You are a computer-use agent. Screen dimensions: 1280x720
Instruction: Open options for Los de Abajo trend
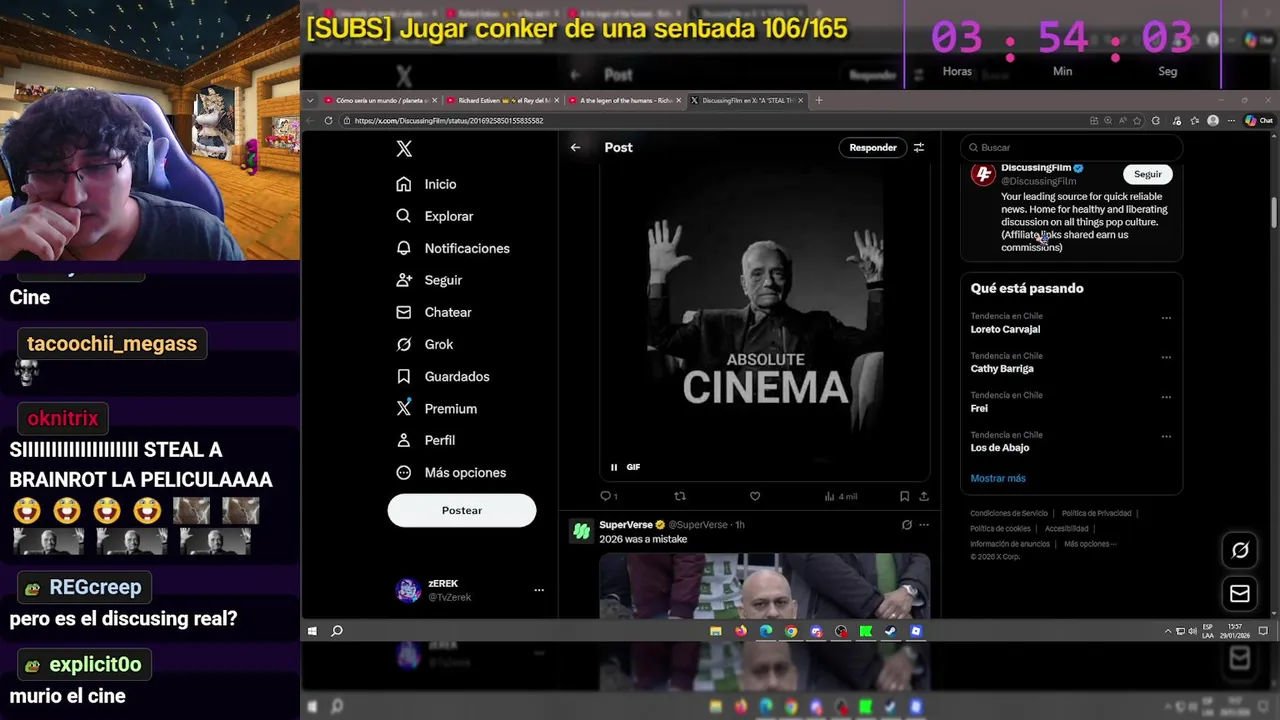coord(1166,437)
